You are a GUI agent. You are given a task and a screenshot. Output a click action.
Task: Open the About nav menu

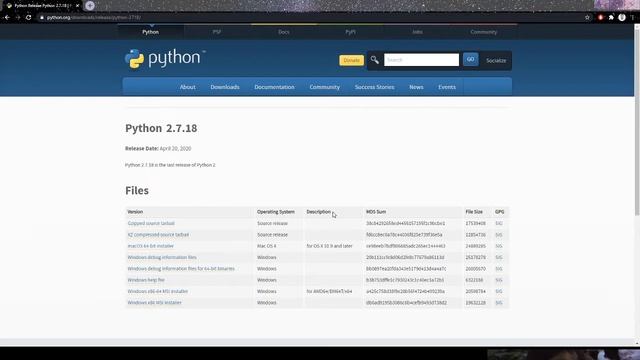(x=187, y=87)
